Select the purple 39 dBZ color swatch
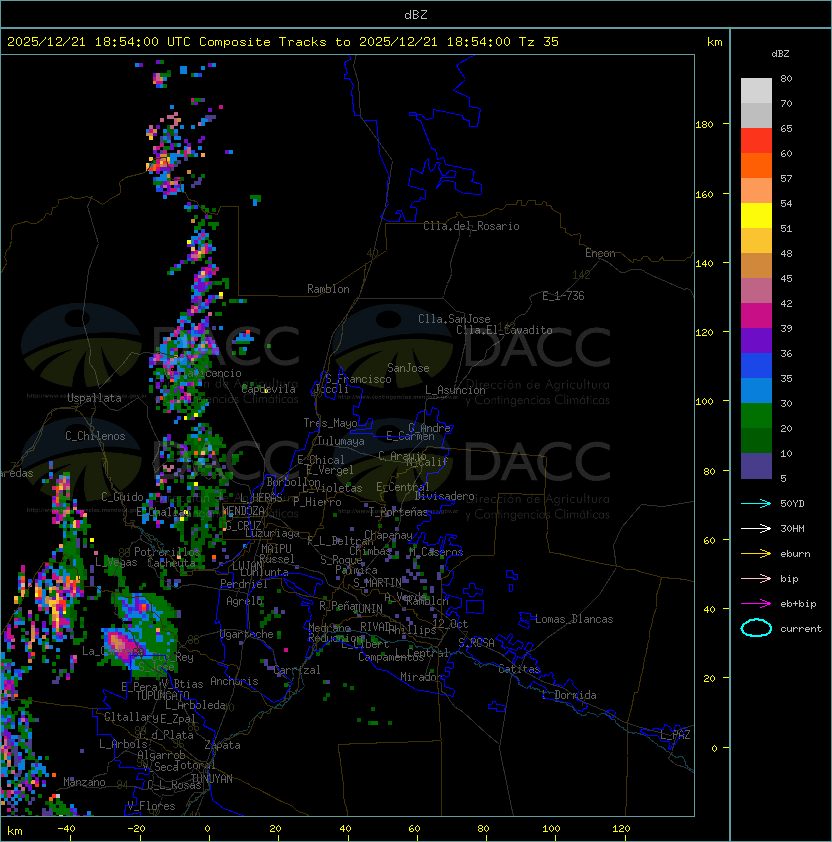 (756, 340)
